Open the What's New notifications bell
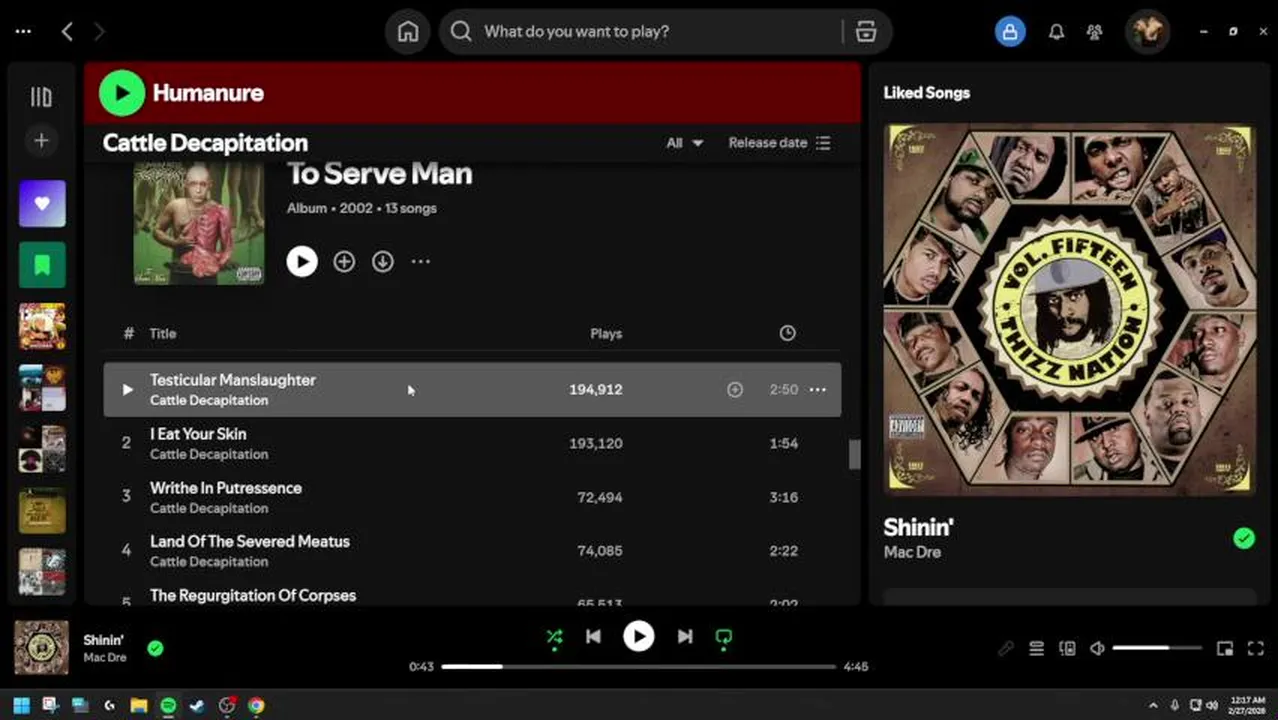The height and width of the screenshot is (720, 1278). pos(1056,31)
